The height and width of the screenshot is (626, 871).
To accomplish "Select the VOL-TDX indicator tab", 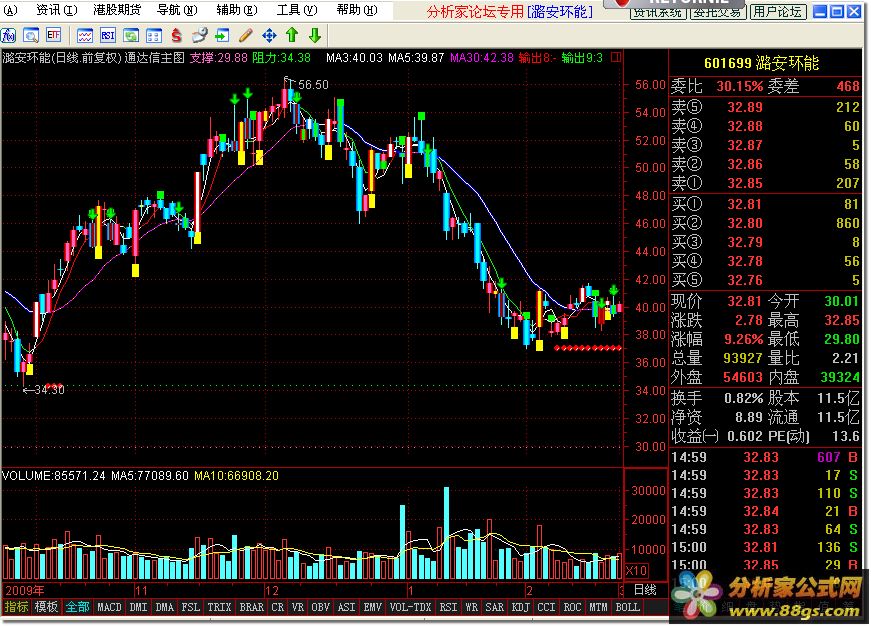I will tap(411, 607).
